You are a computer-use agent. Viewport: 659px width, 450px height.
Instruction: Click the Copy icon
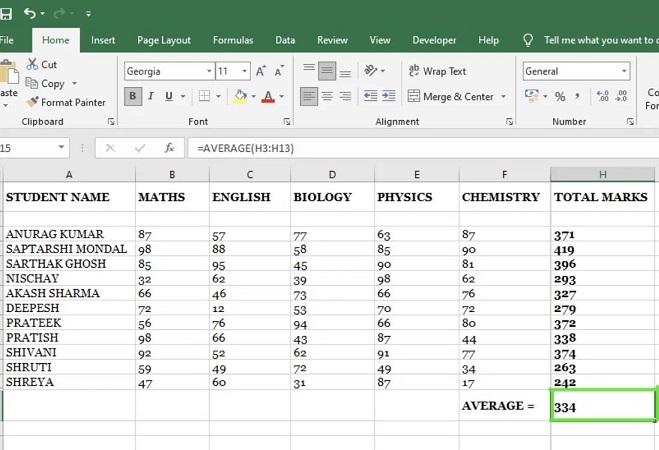(x=32, y=83)
